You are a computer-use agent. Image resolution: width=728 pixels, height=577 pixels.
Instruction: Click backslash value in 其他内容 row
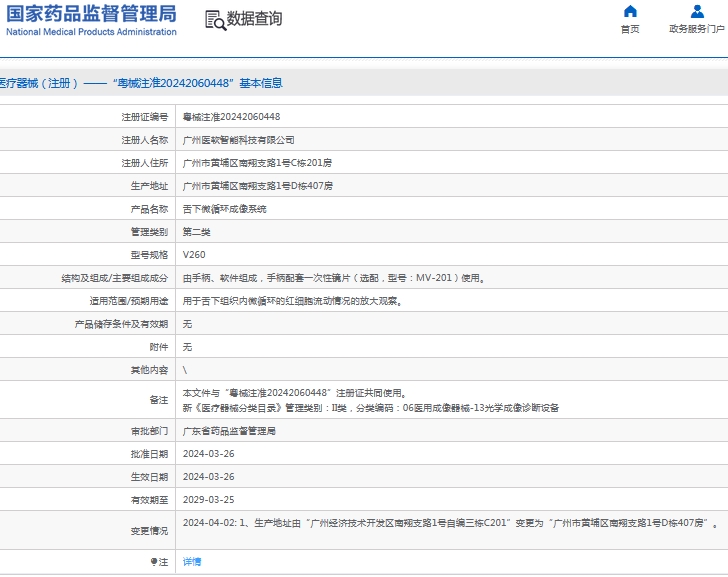click(185, 370)
